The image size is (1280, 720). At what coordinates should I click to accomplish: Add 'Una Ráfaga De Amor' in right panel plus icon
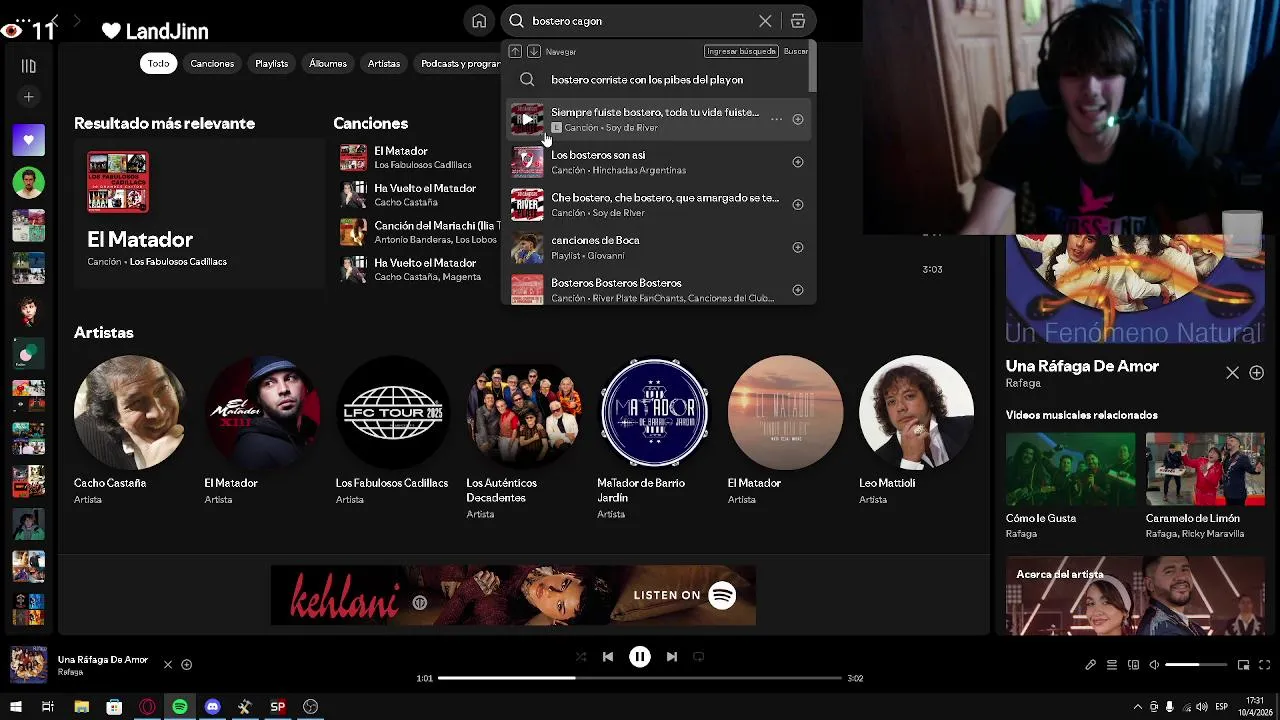click(1256, 373)
